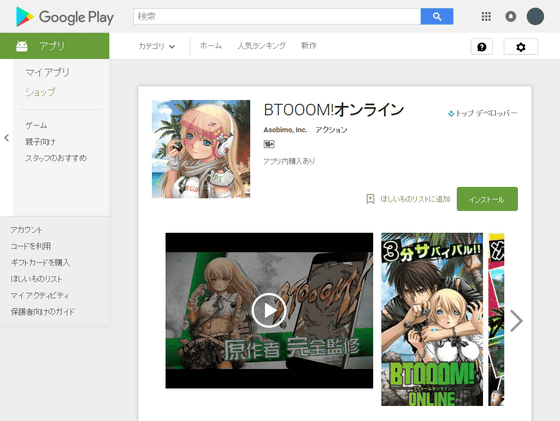Click the Asobimo, Inc. developer link

point(285,130)
